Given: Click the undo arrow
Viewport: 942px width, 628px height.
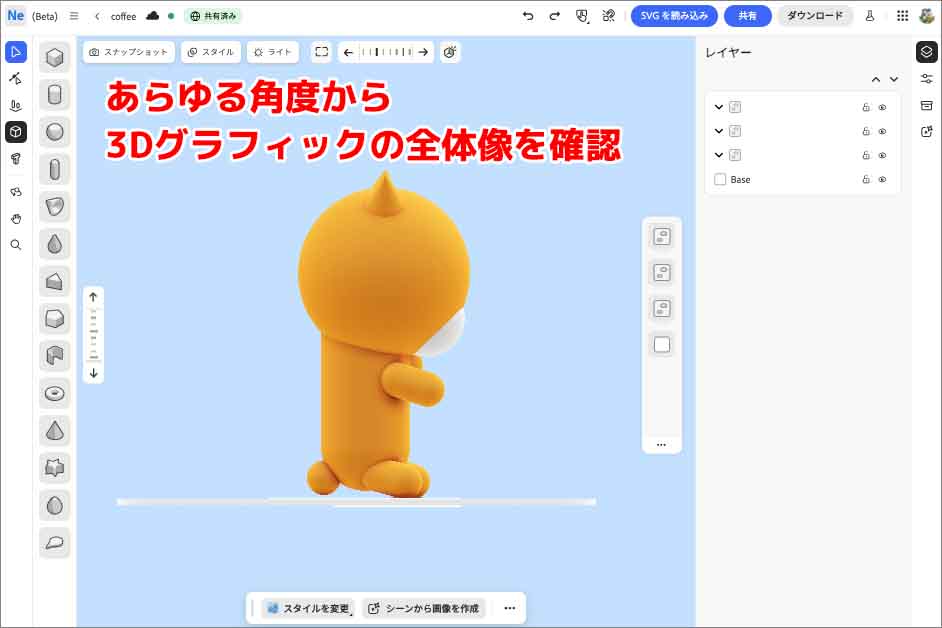Looking at the screenshot, I should point(528,16).
